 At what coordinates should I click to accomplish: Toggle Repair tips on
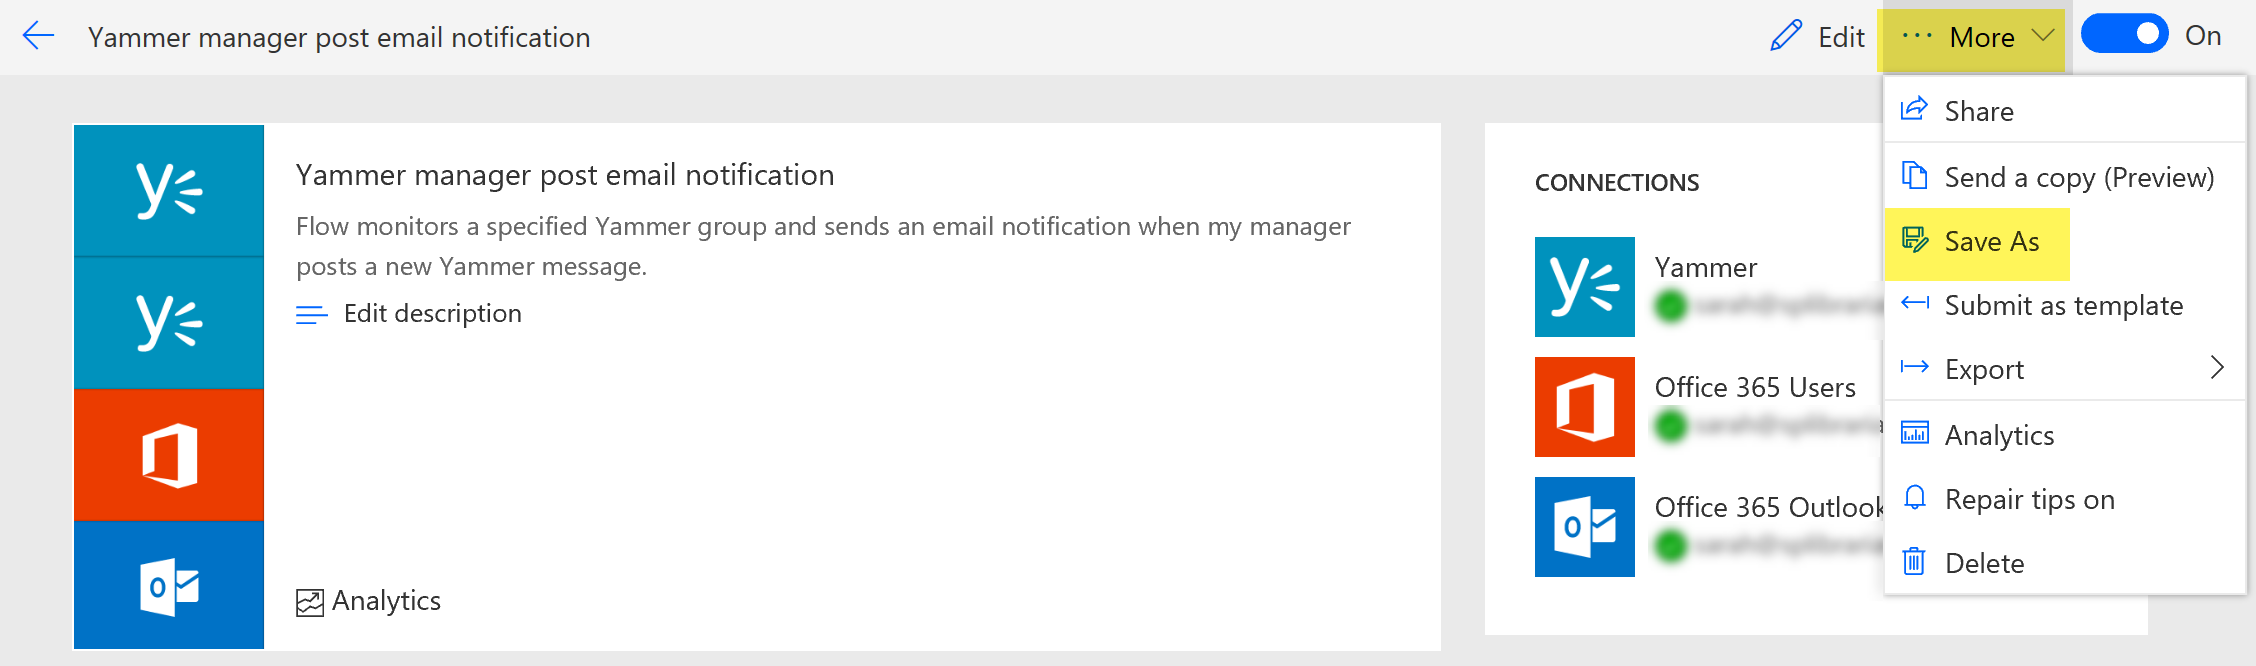2028,499
